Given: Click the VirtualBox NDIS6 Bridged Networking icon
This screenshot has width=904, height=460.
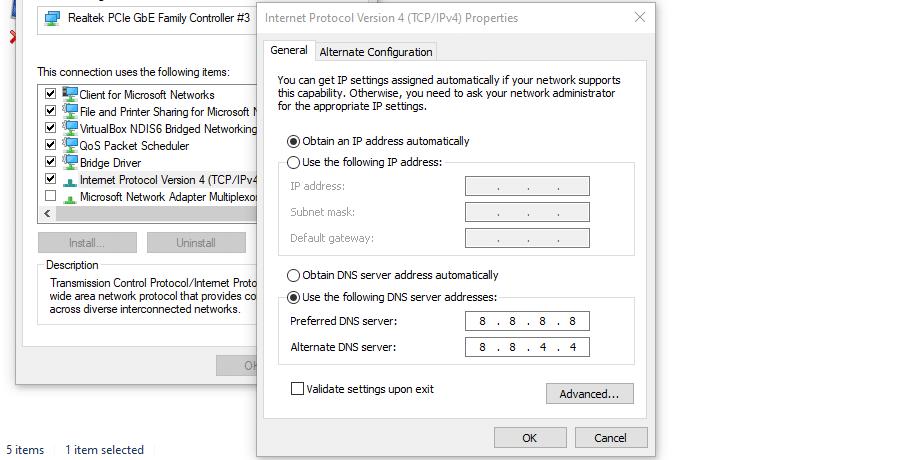Looking at the screenshot, I should tap(70, 128).
